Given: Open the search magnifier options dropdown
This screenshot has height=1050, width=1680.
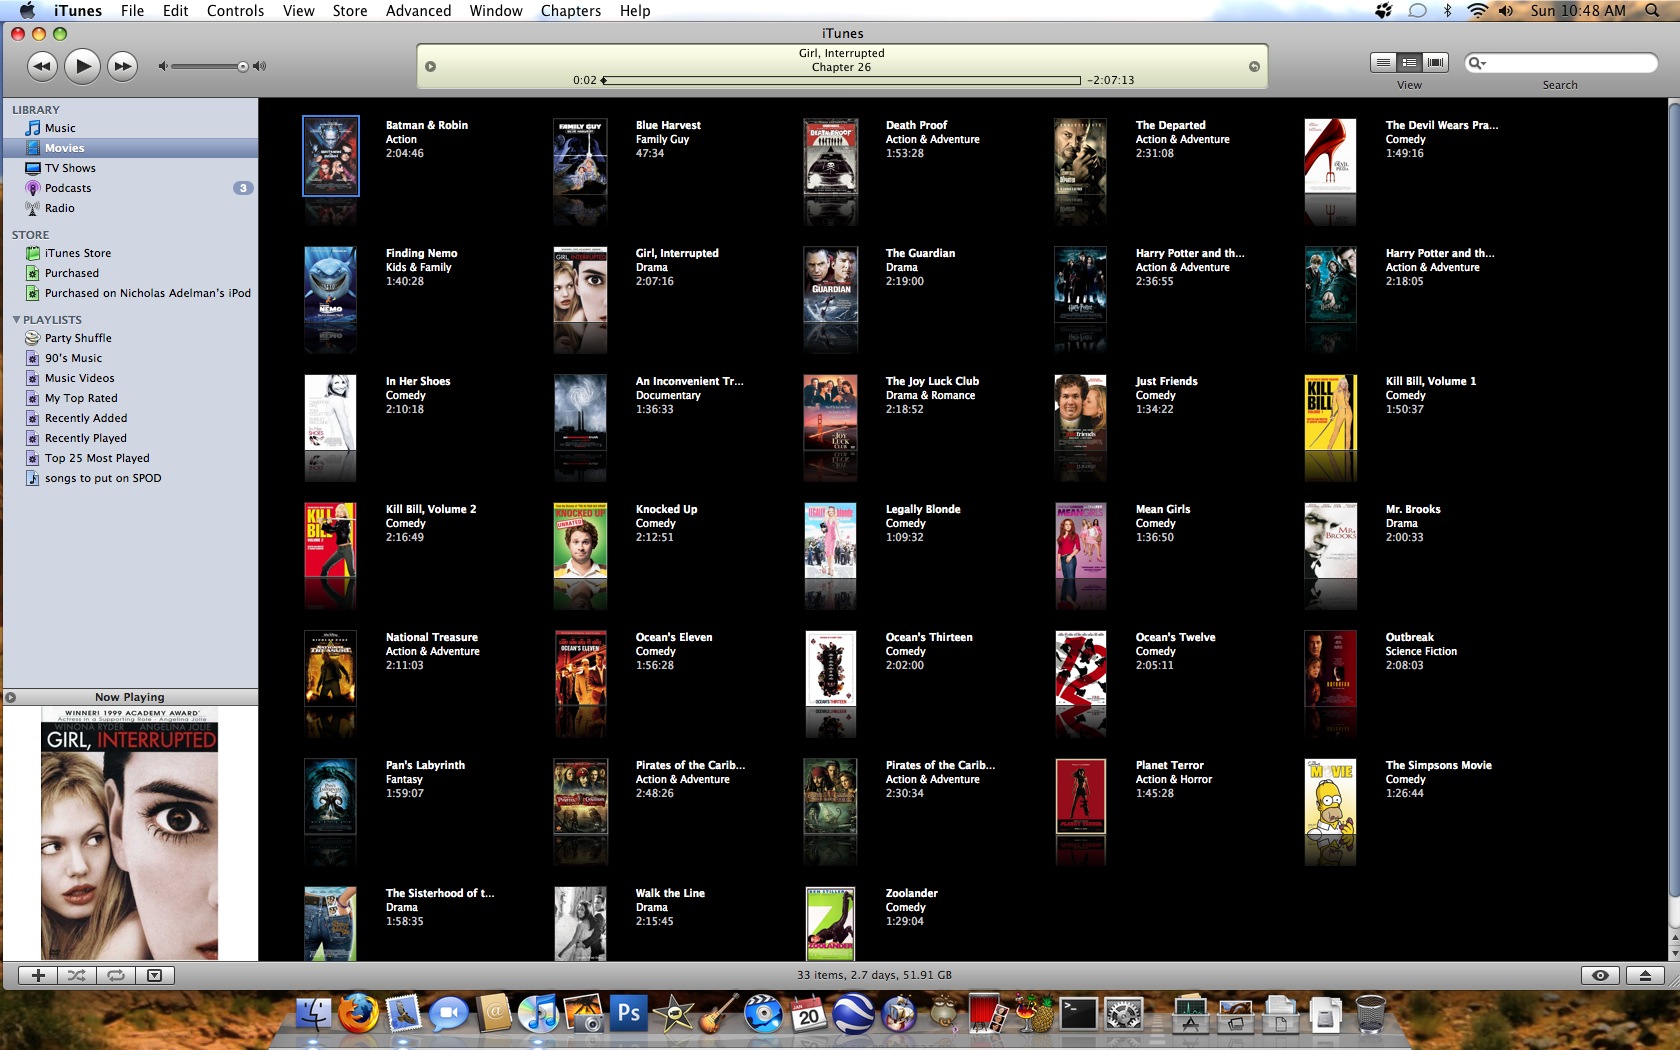Looking at the screenshot, I should [x=1476, y=63].
